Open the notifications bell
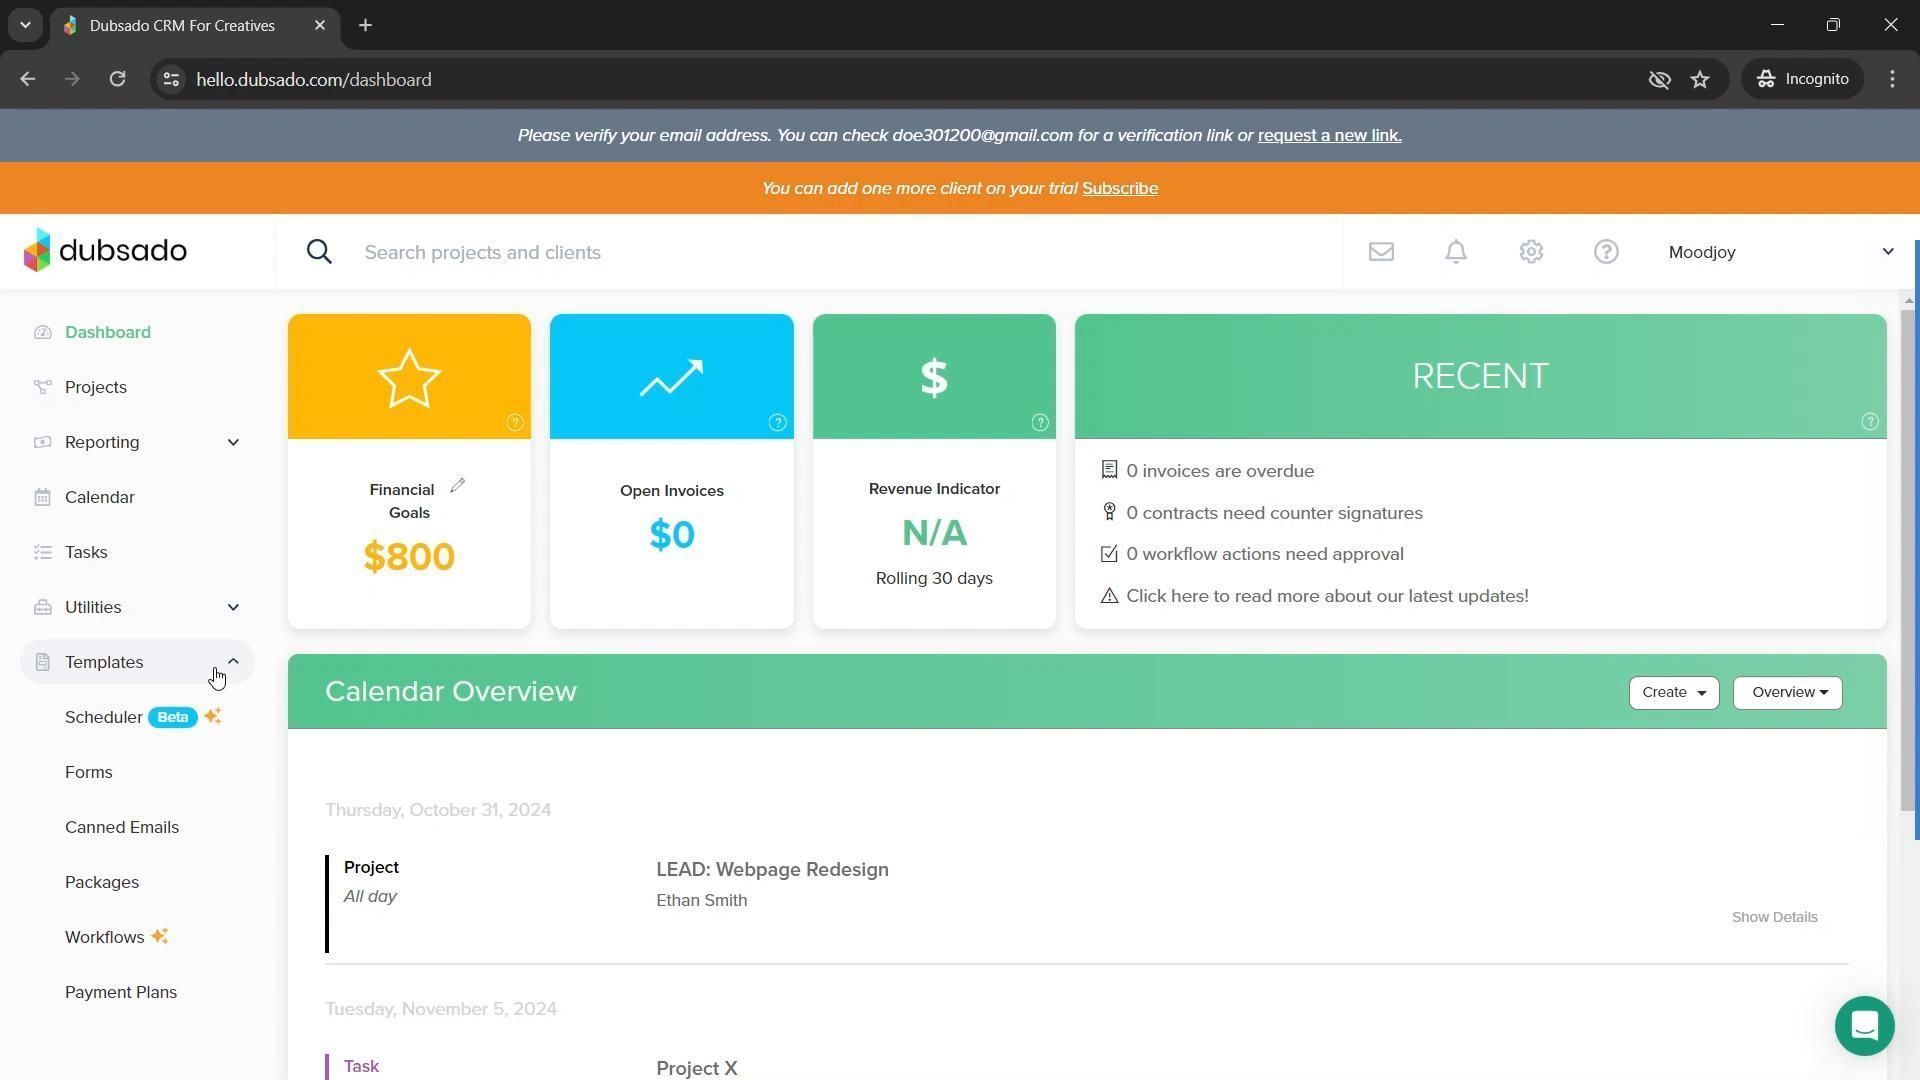This screenshot has width=1920, height=1080. (1456, 252)
